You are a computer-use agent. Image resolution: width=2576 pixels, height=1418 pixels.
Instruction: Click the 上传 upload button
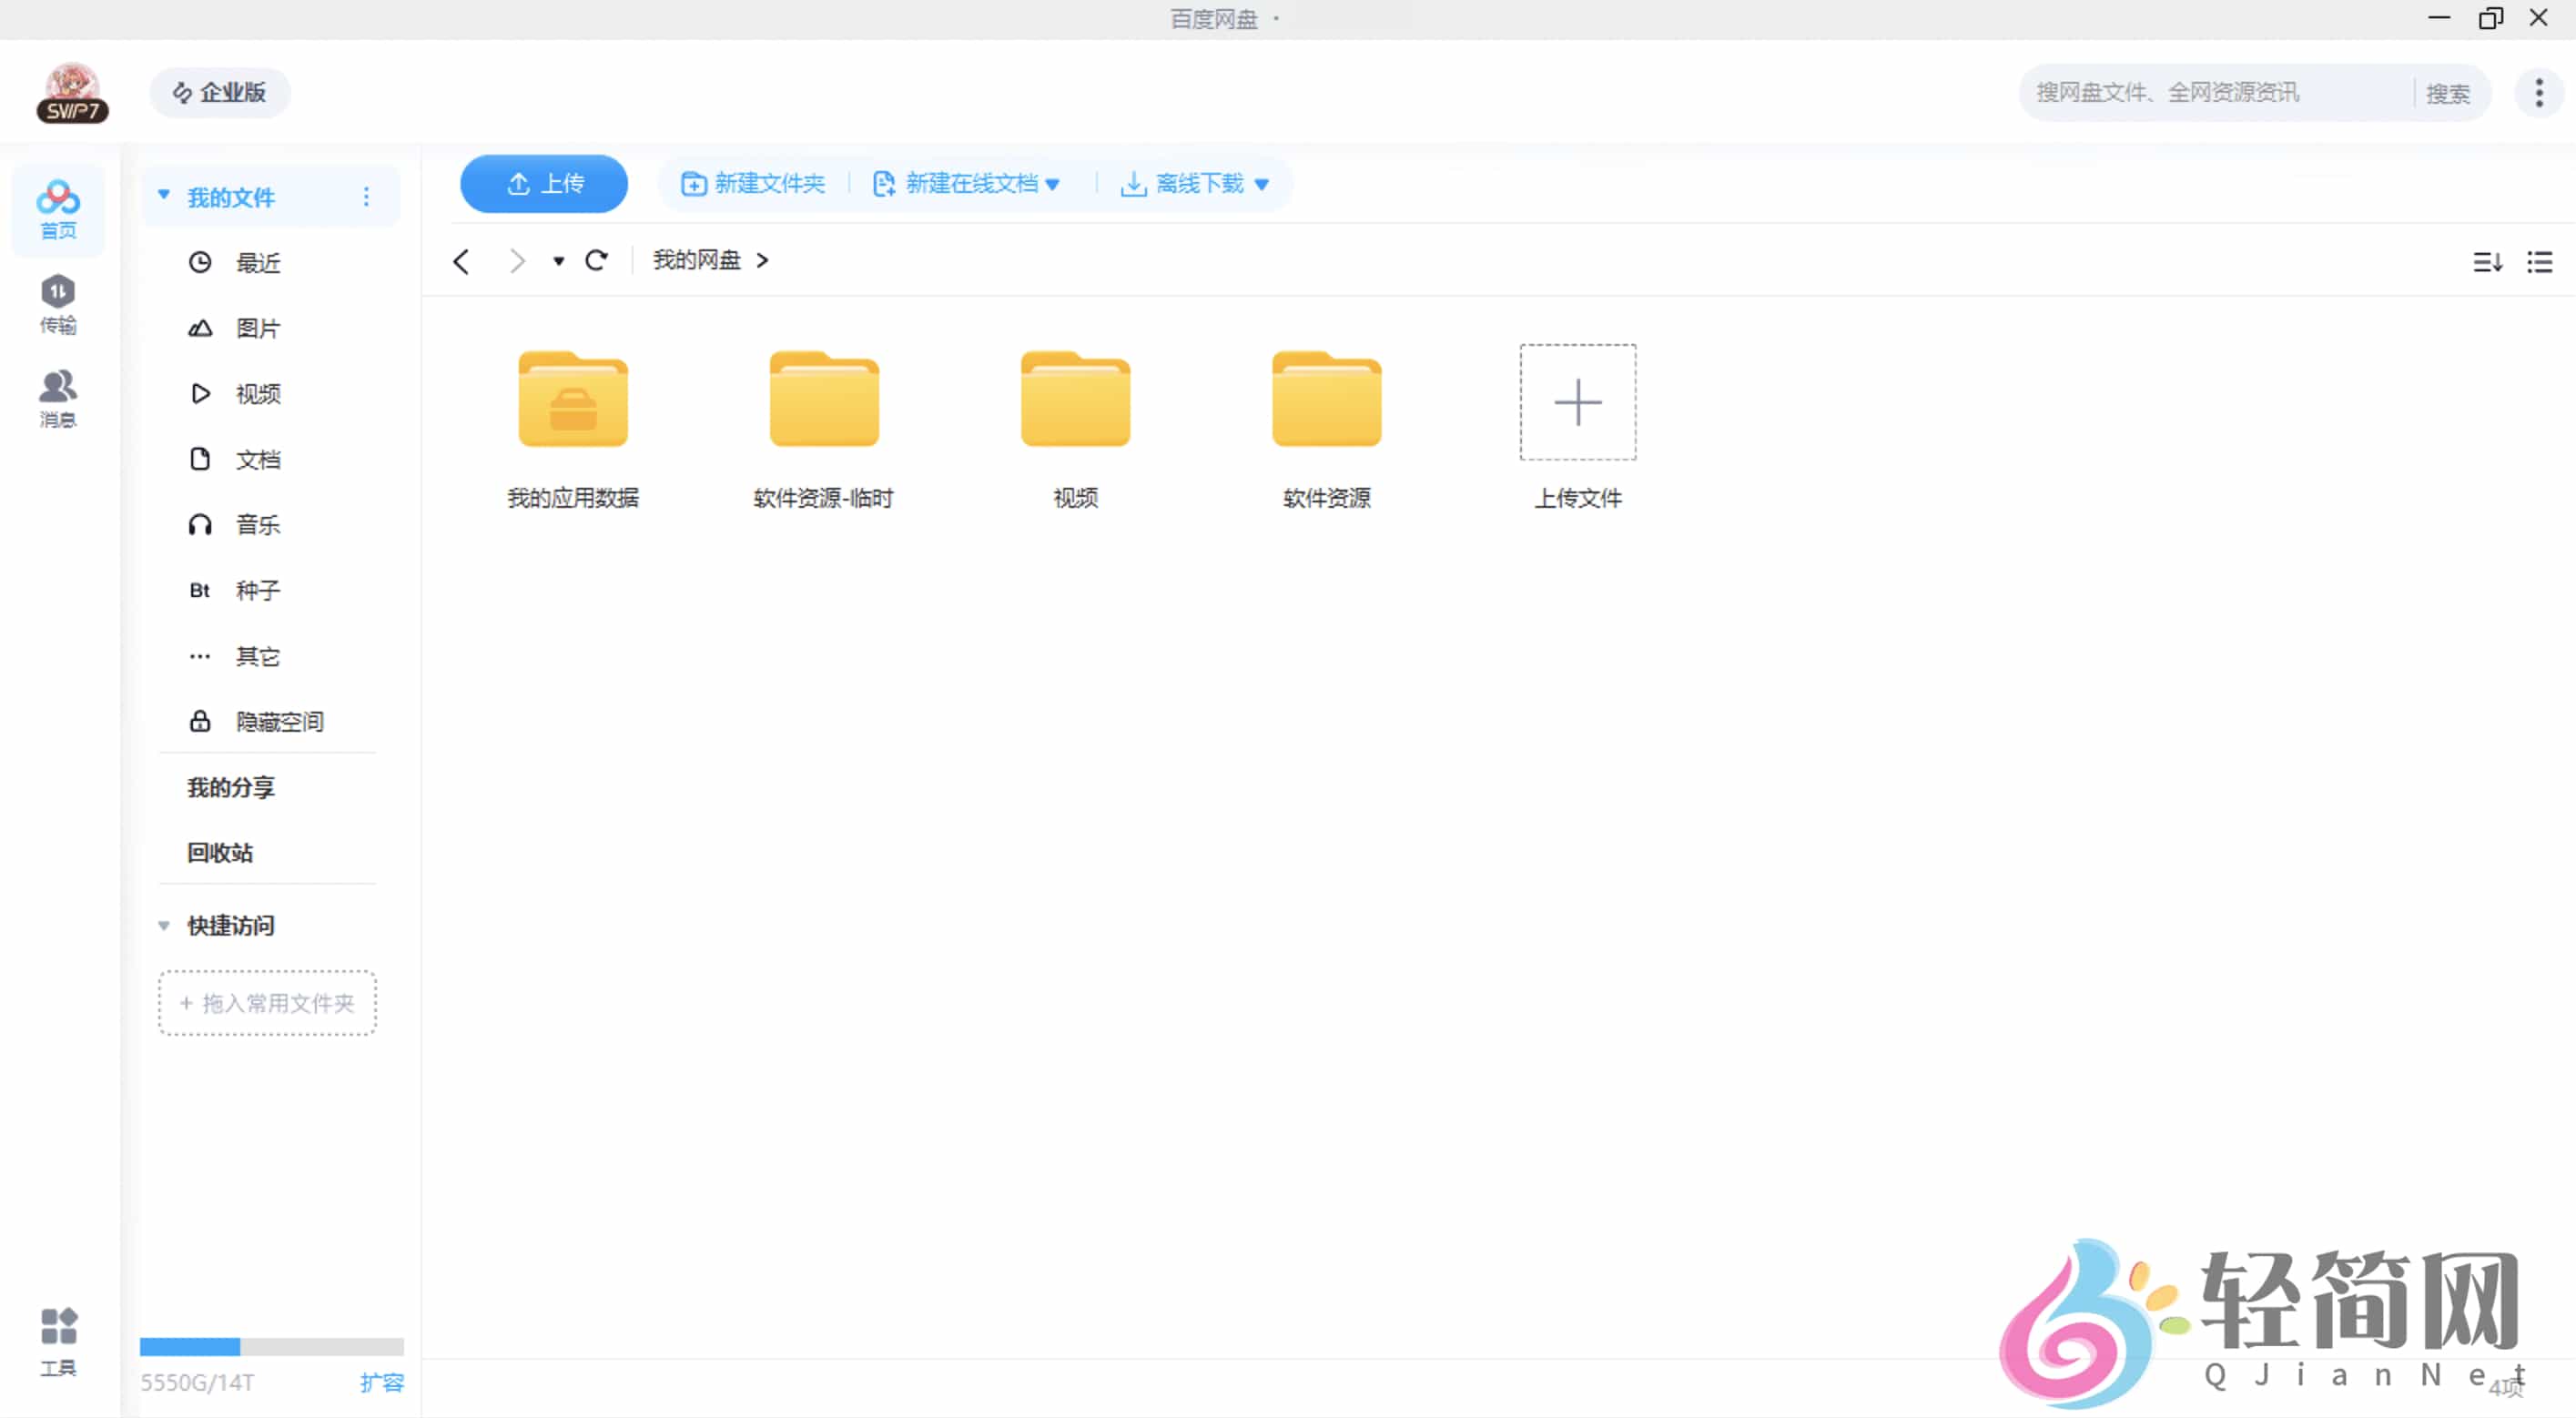click(x=543, y=184)
